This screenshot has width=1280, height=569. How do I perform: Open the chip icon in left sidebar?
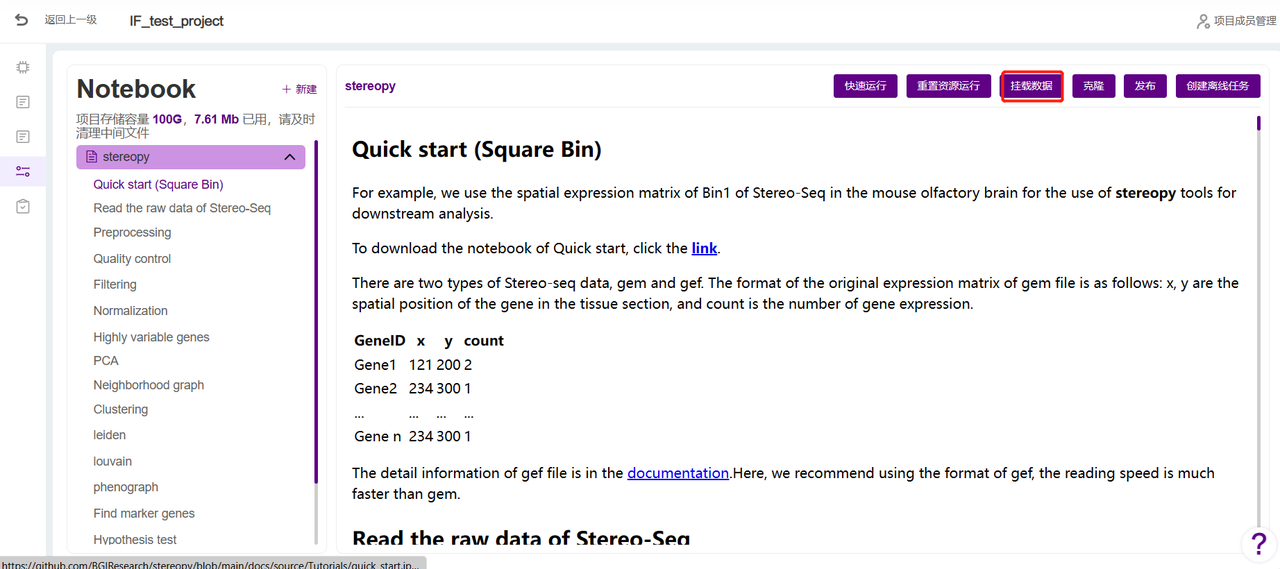point(23,68)
